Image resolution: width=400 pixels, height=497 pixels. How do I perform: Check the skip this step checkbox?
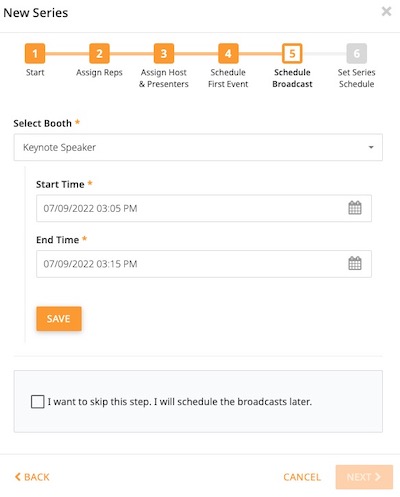point(38,401)
